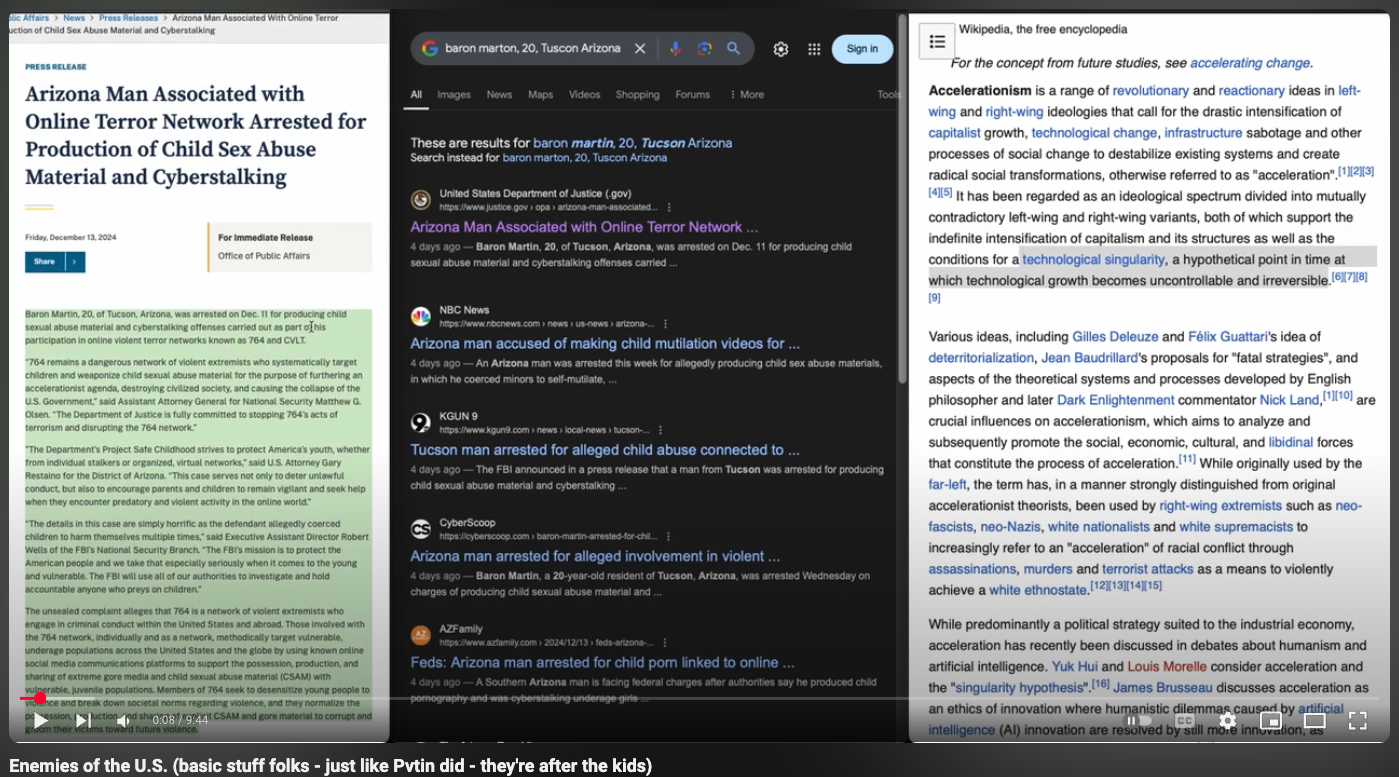Open Google quick settings gear
The width and height of the screenshot is (1399, 777).
781,49
